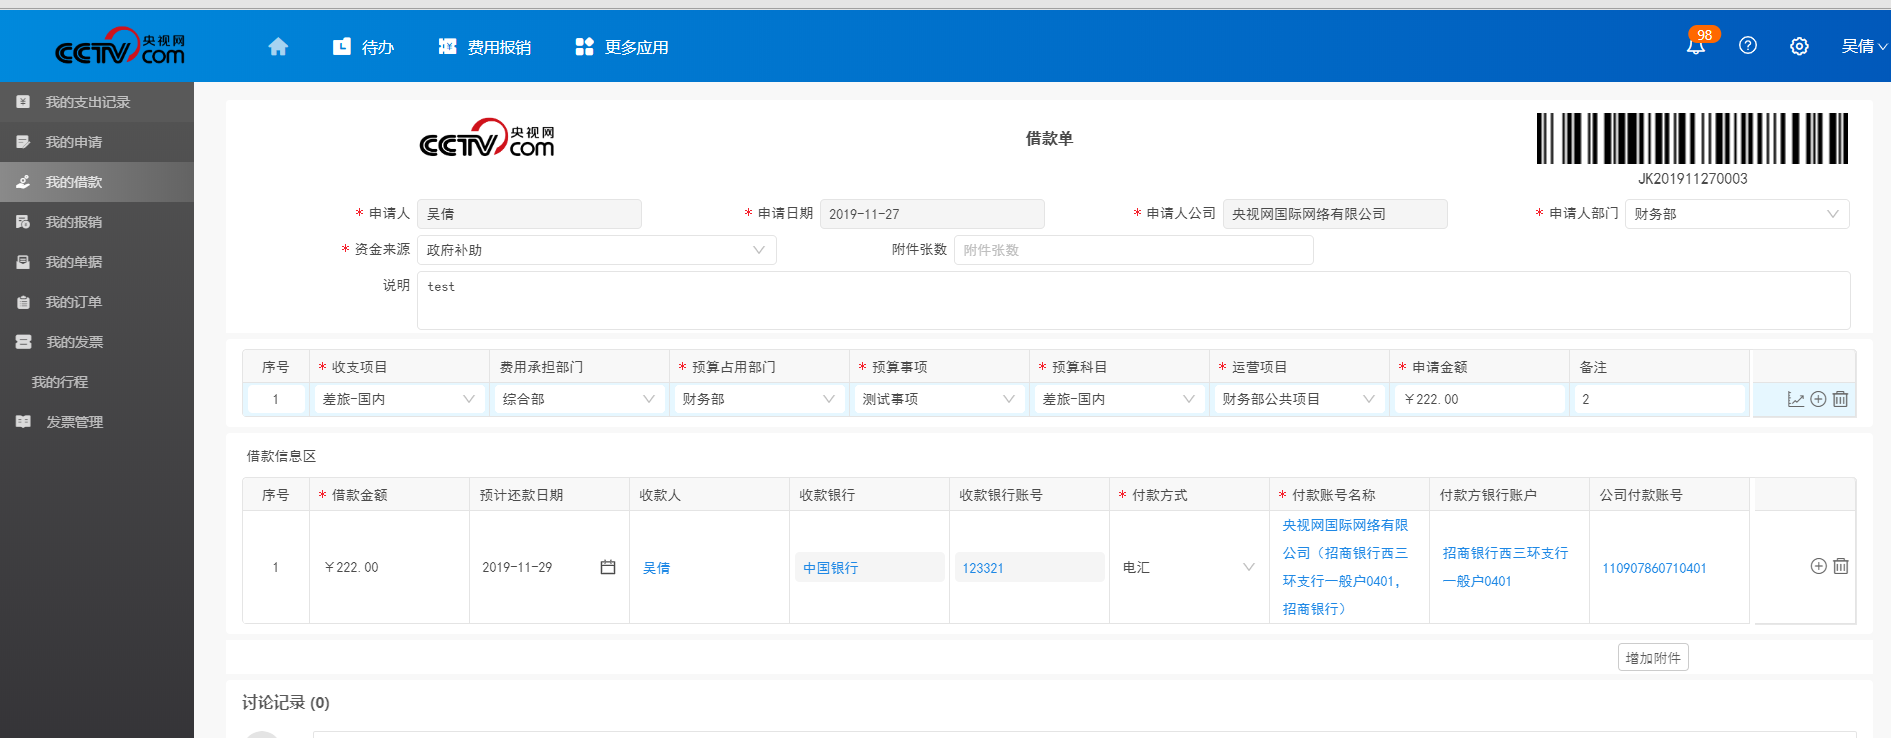Click 收款银行账号 field 123321

pos(1029,567)
